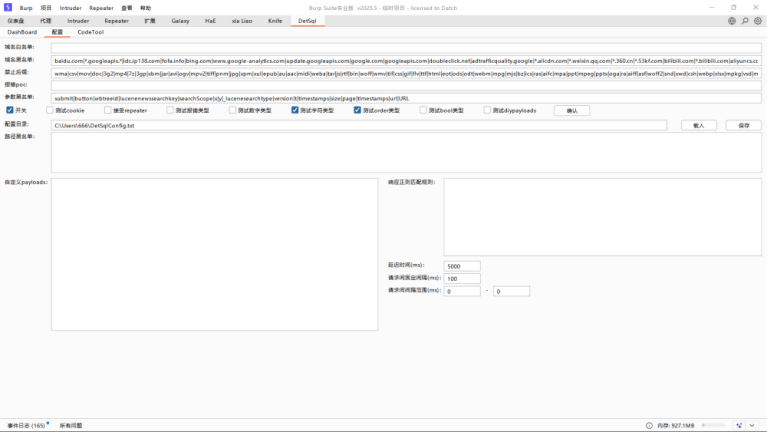Viewport: 767px width, 432px height.
Task: Select the 配置 sub-tab
Action: click(x=57, y=32)
